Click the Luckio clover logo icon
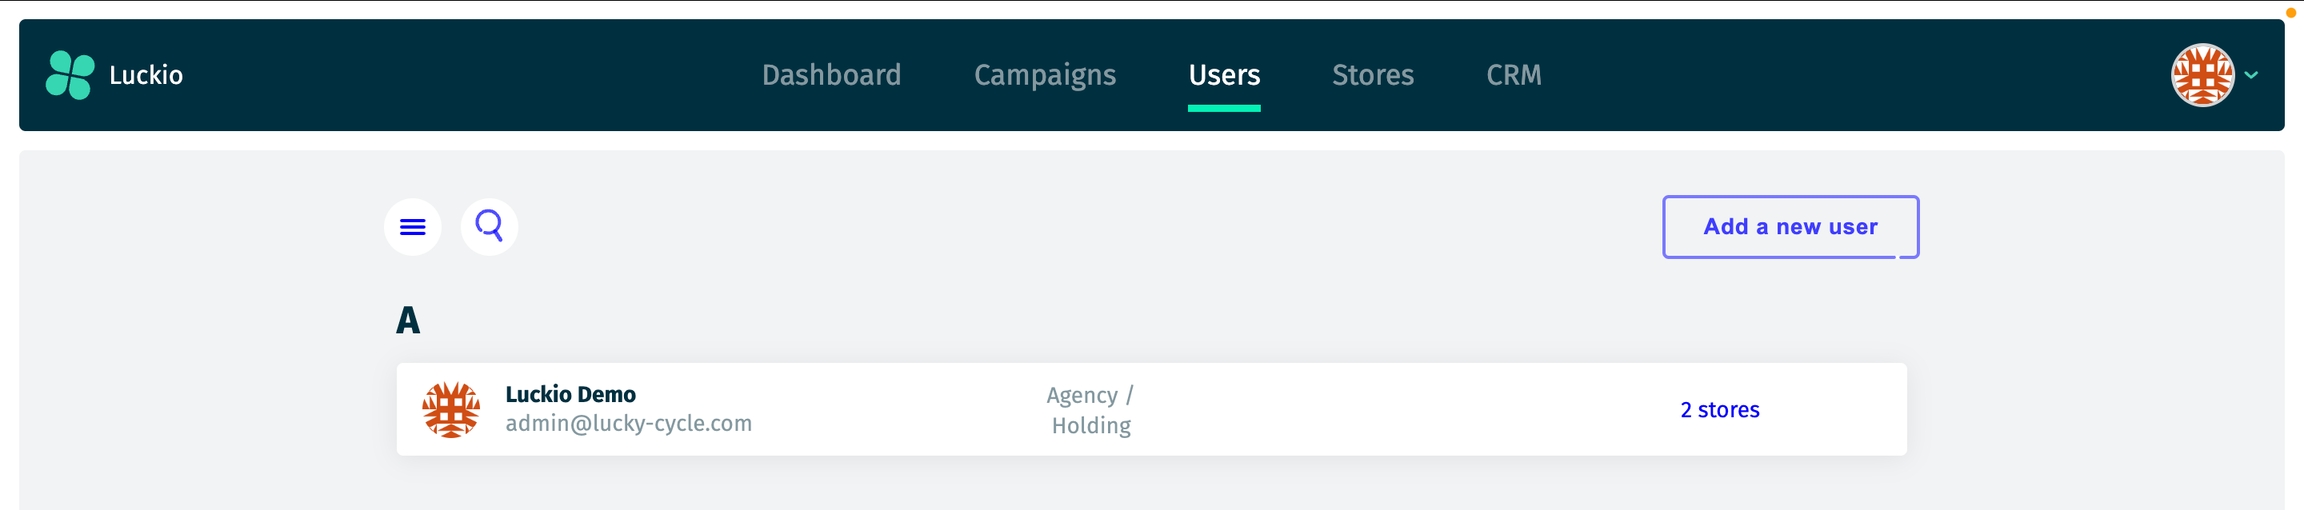Screen dimensions: 2304x510 pos(70,75)
